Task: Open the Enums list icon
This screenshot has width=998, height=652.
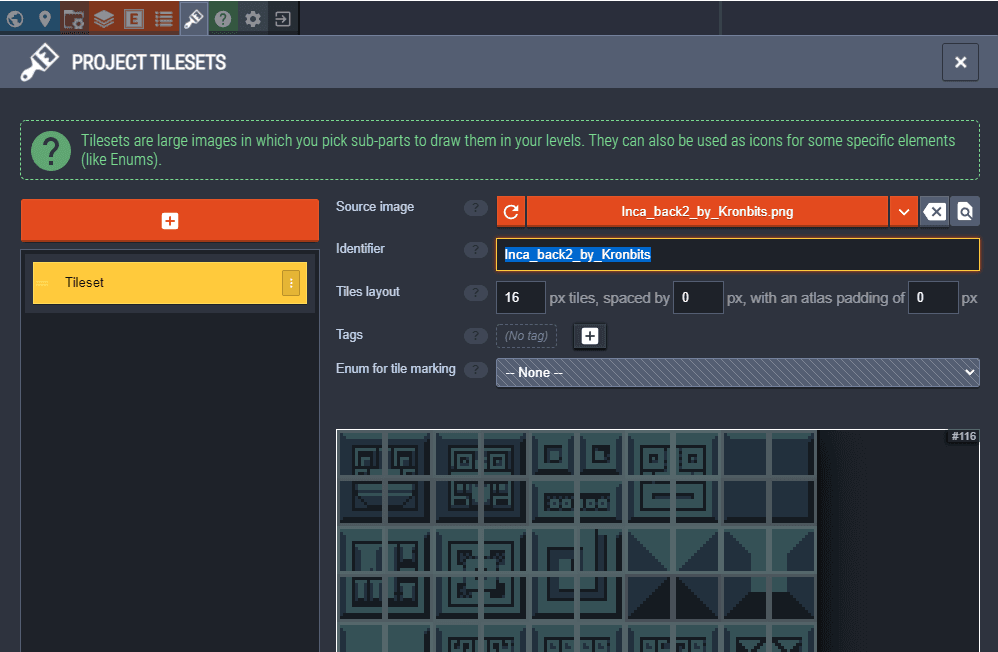Action: pyautogui.click(x=164, y=18)
